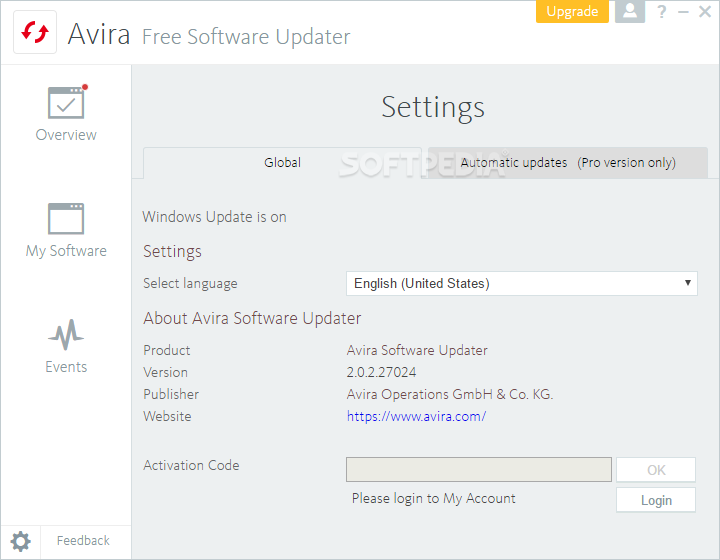Screen dimensions: 720x560
Task: Select the Overview label in sidebar
Action: (x=66, y=135)
